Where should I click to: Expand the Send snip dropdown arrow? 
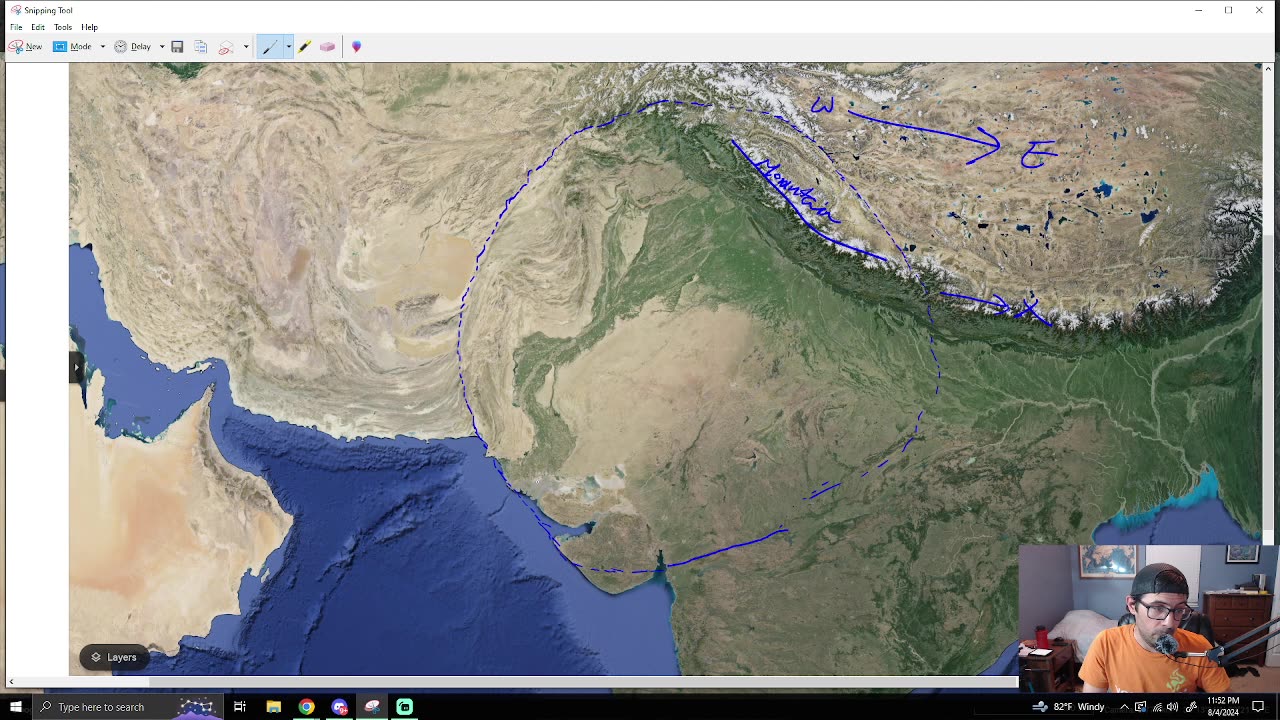tap(245, 47)
